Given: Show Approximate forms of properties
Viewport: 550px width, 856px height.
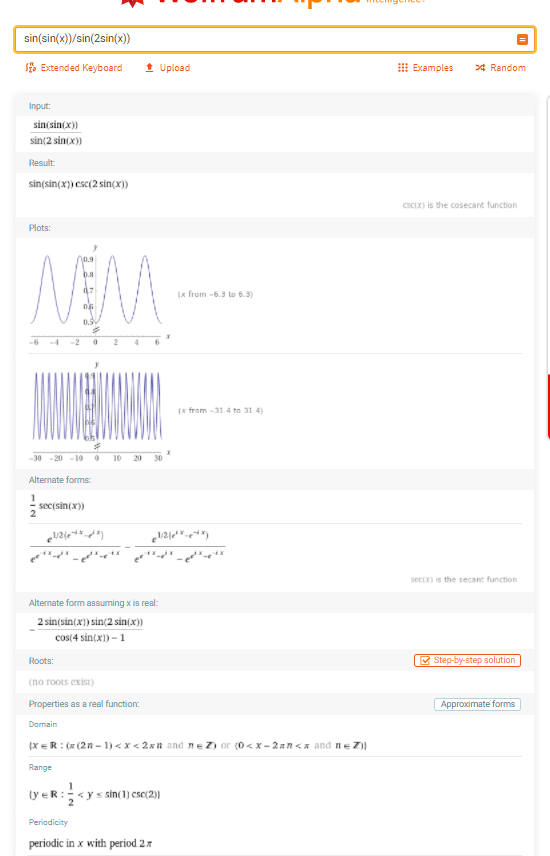Looking at the screenshot, I should click(x=477, y=704).
